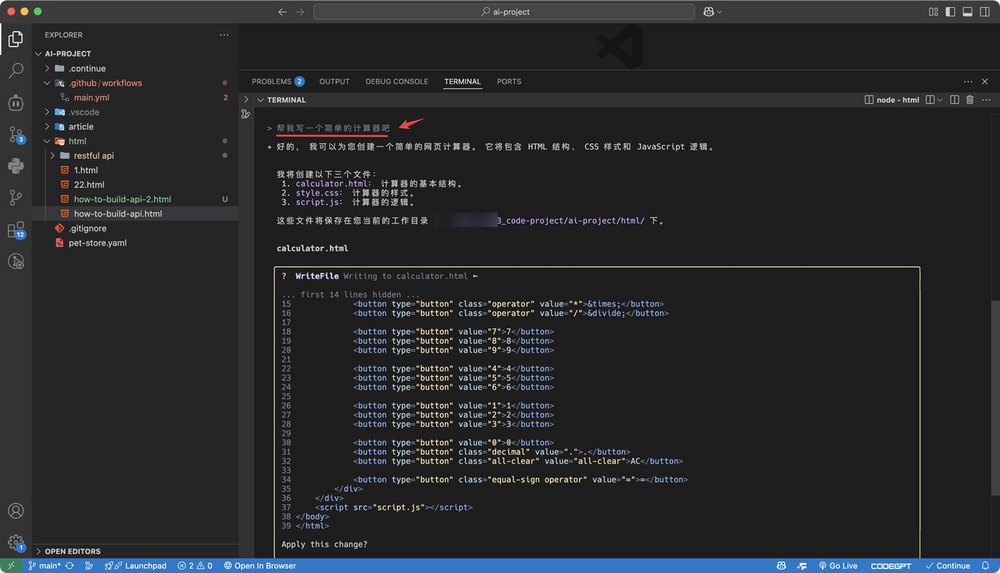Toggle secondary sidebar layout button

click(x=985, y=11)
